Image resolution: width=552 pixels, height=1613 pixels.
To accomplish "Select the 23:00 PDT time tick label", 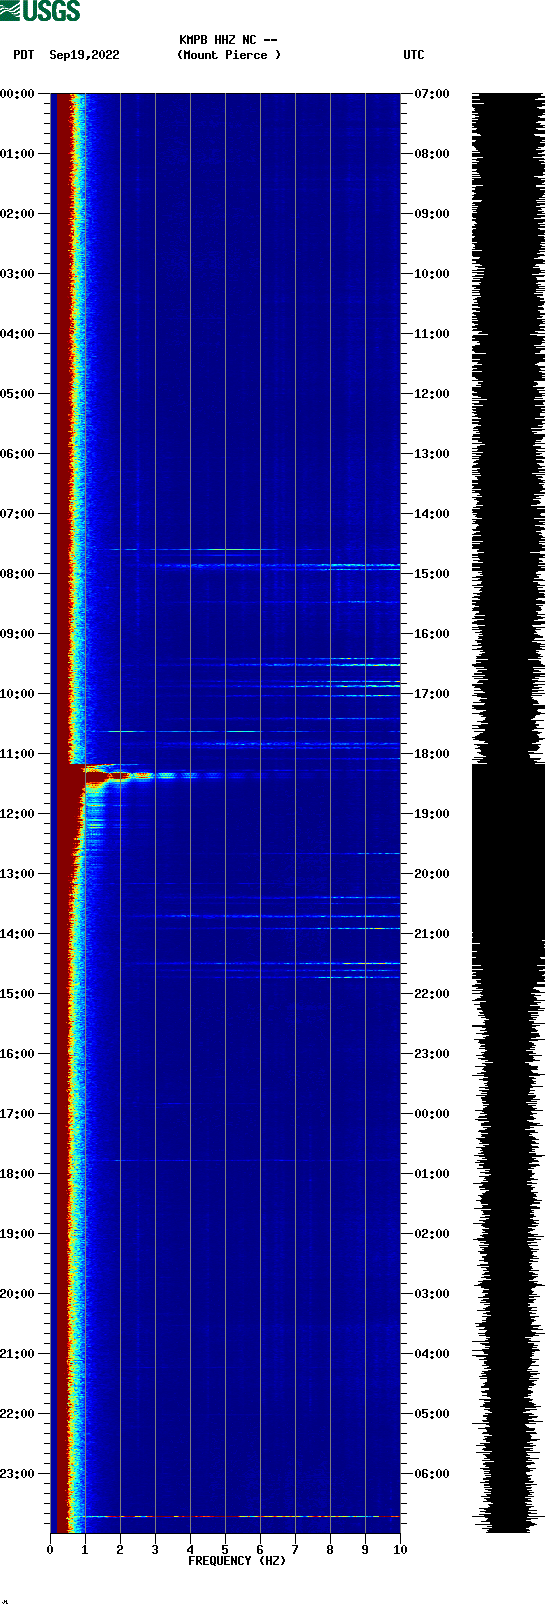I will 17,1474.
